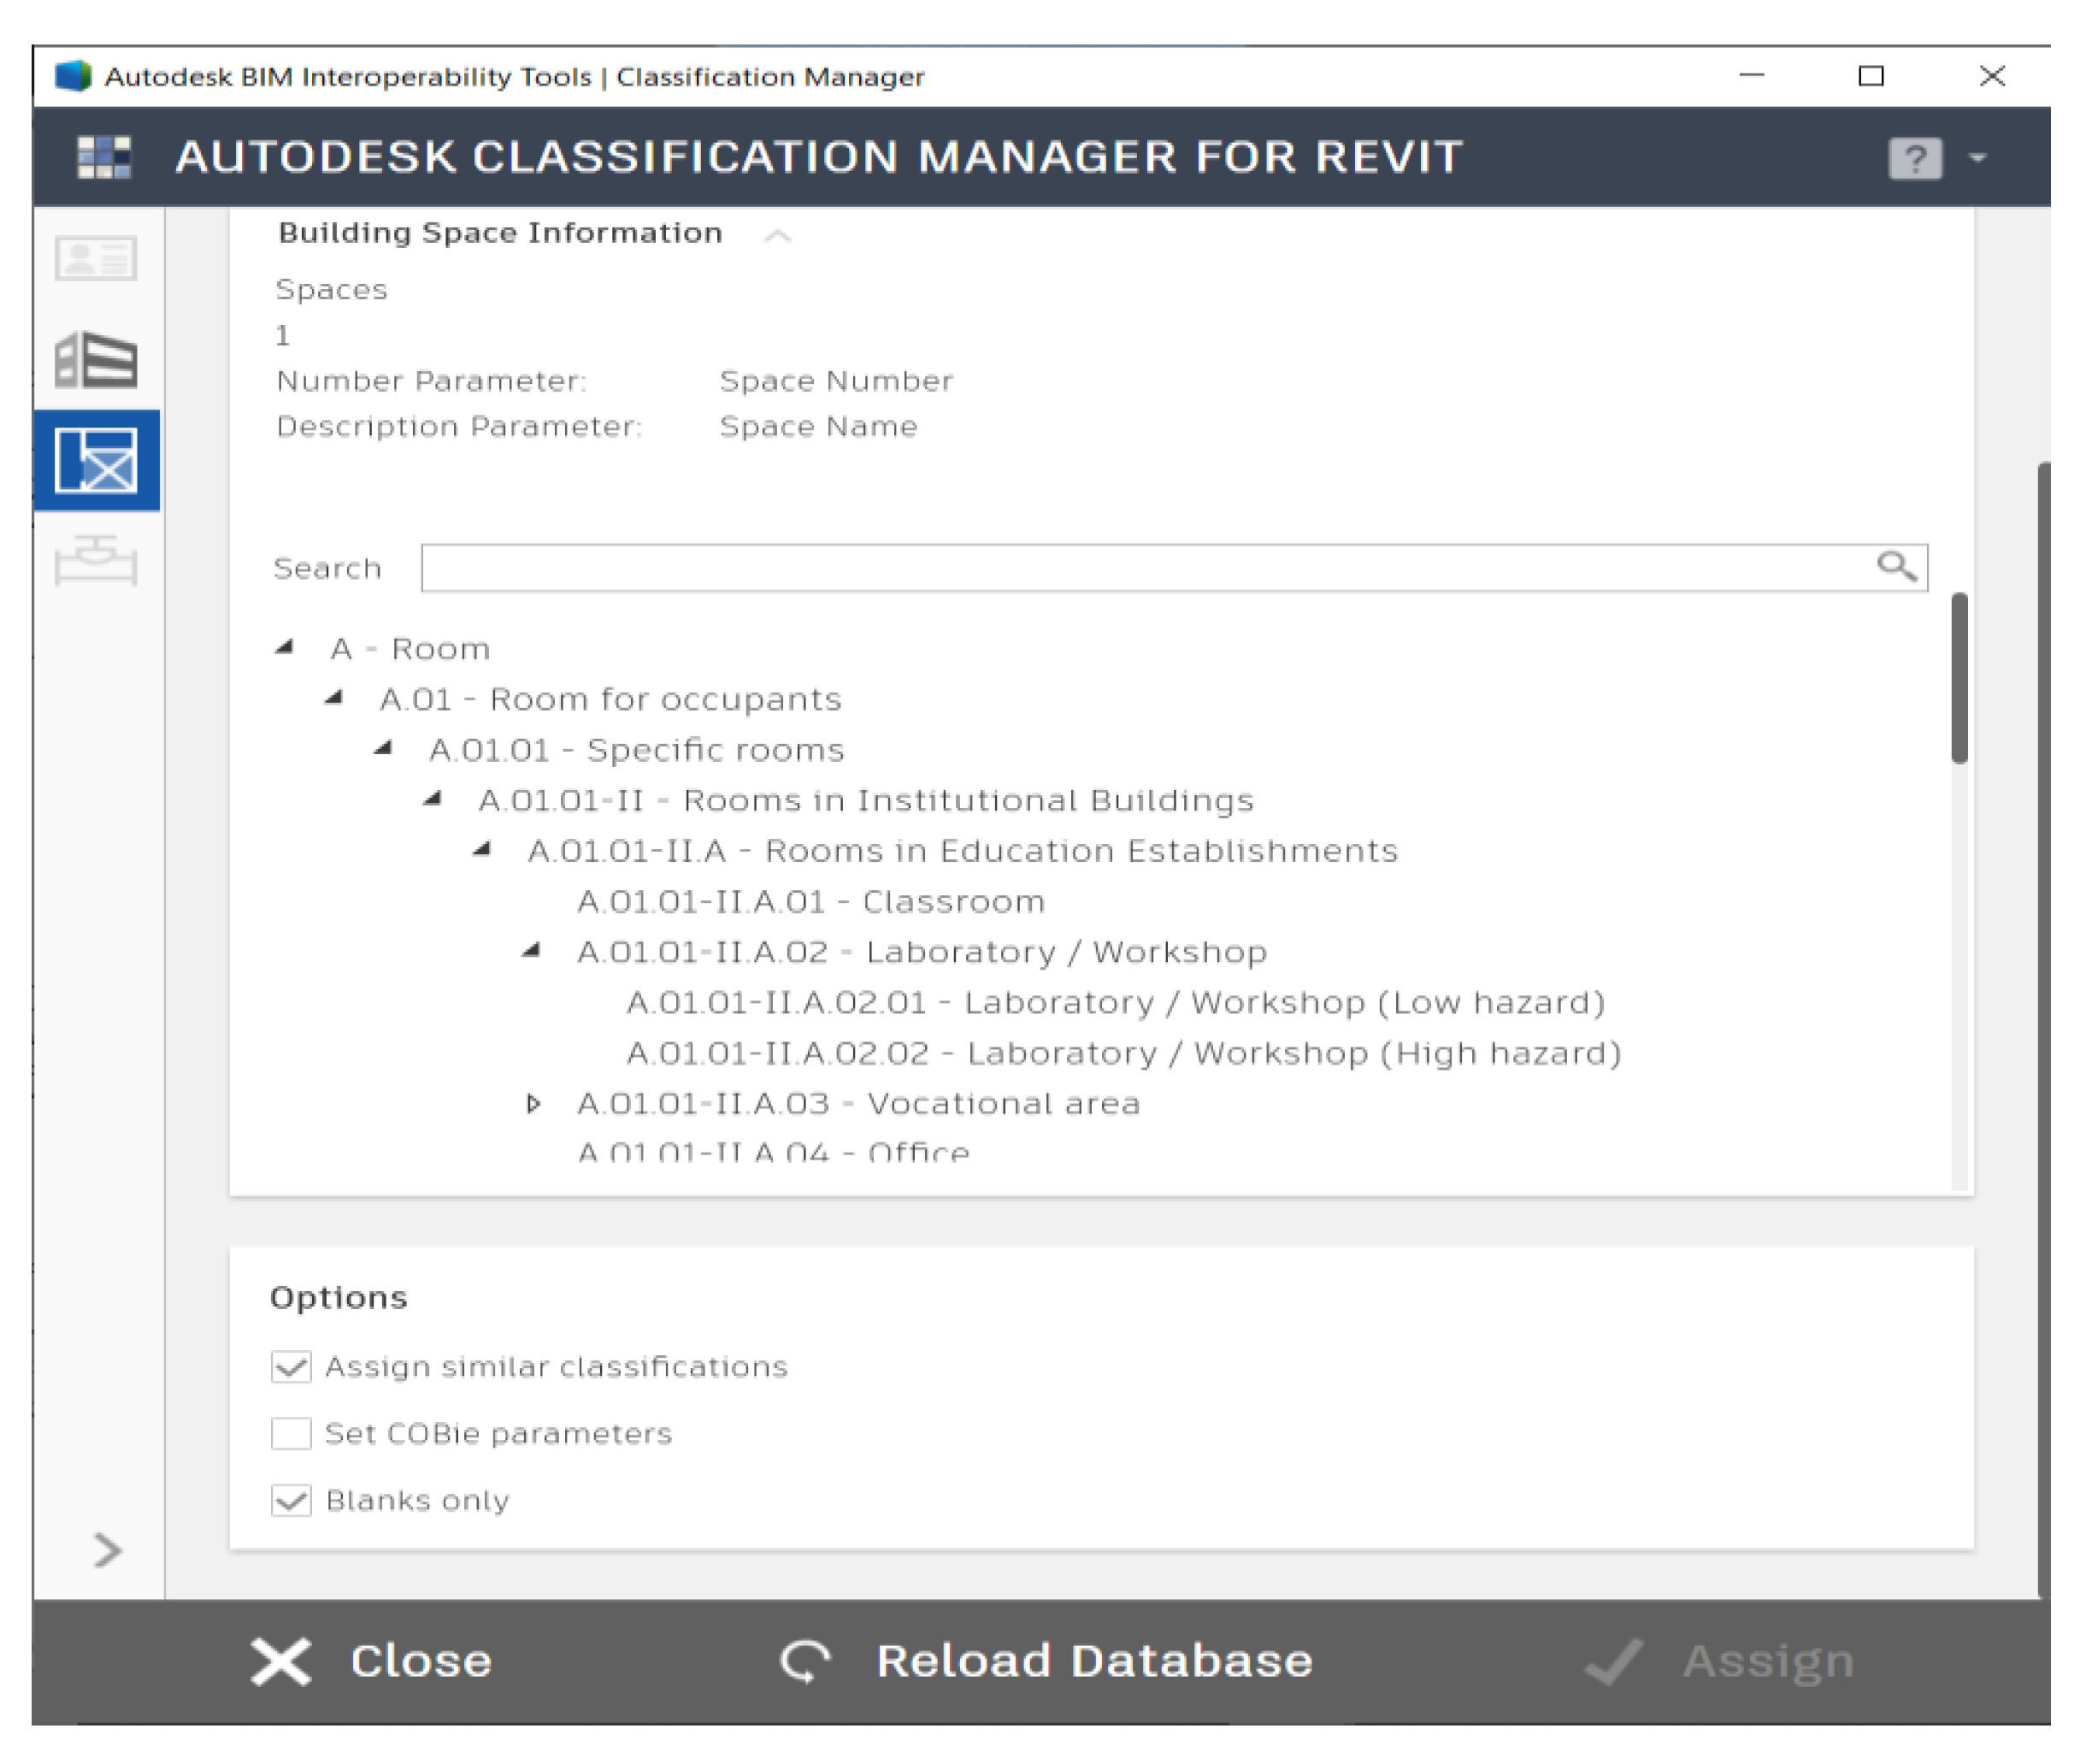
Task: Click the help question mark icon
Action: tap(1915, 158)
